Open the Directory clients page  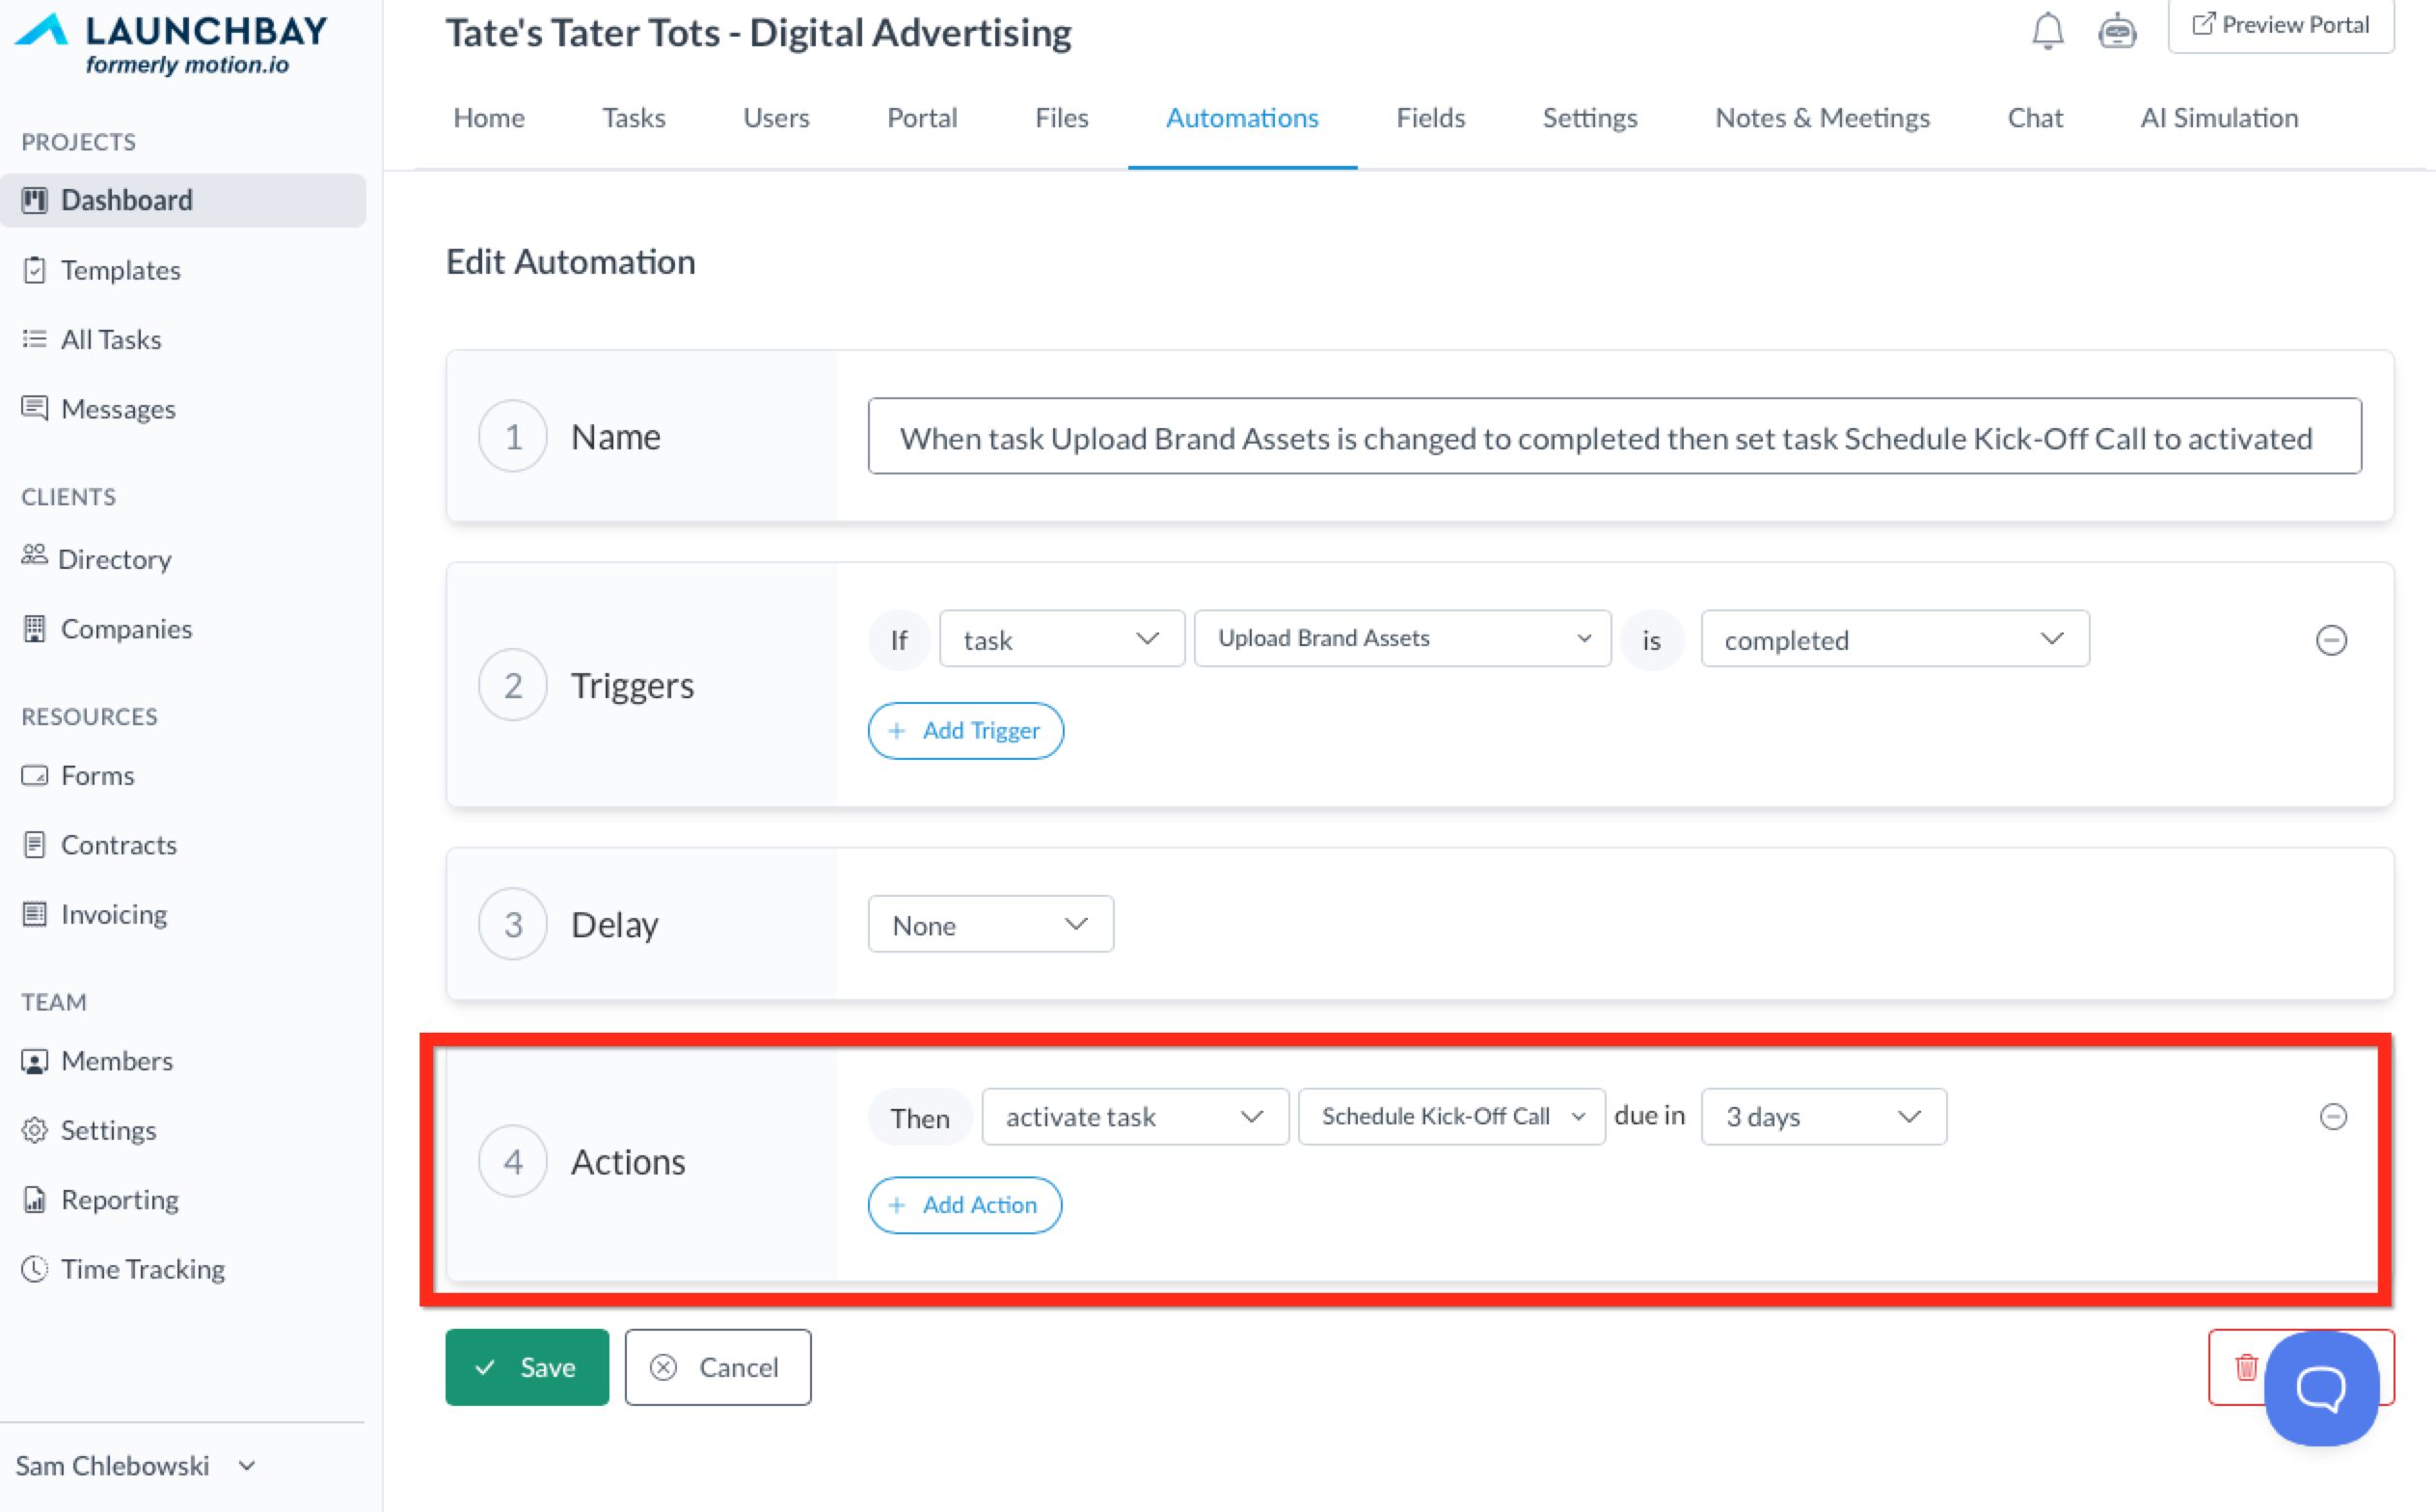point(114,559)
